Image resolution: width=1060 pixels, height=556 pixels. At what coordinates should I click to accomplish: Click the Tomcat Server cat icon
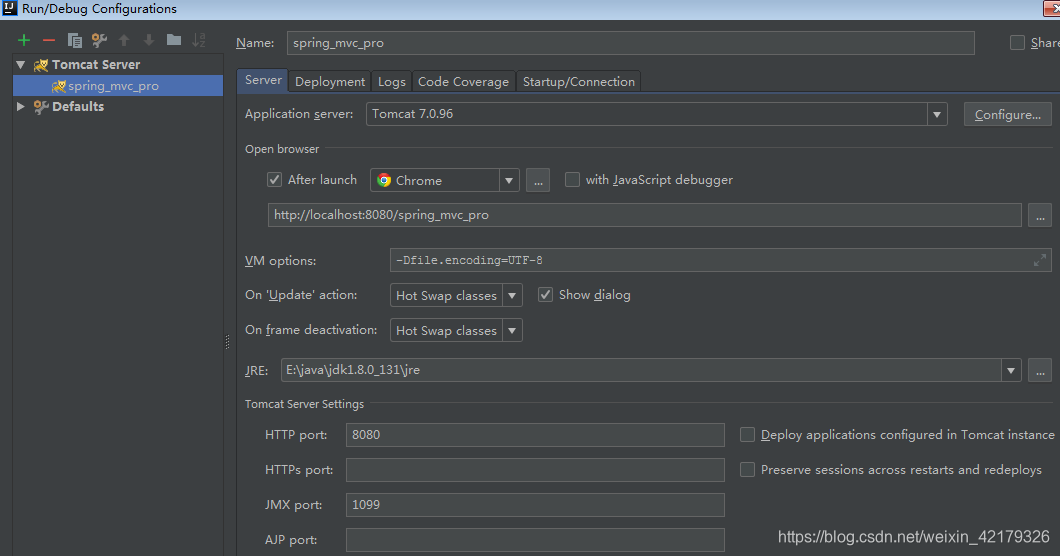[x=41, y=65]
